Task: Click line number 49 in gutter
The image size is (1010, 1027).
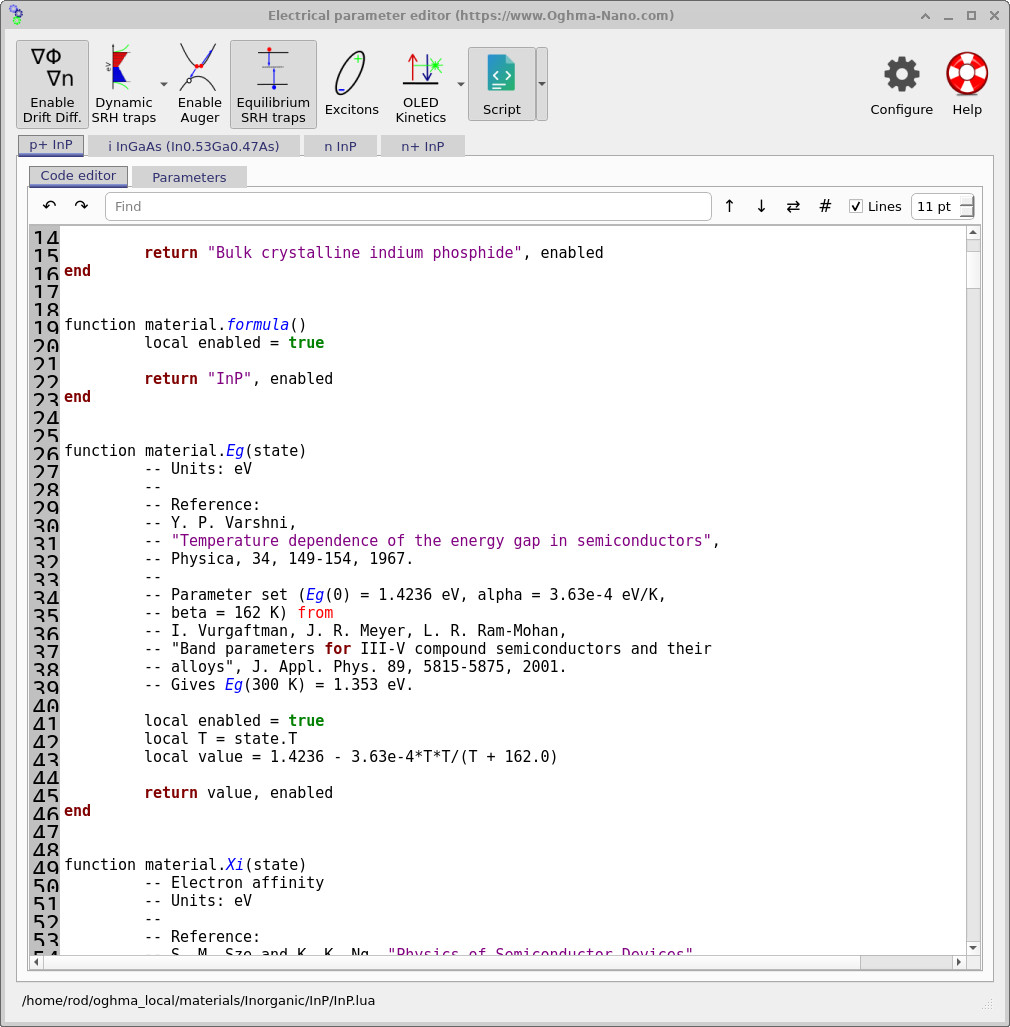Action: 46,868
